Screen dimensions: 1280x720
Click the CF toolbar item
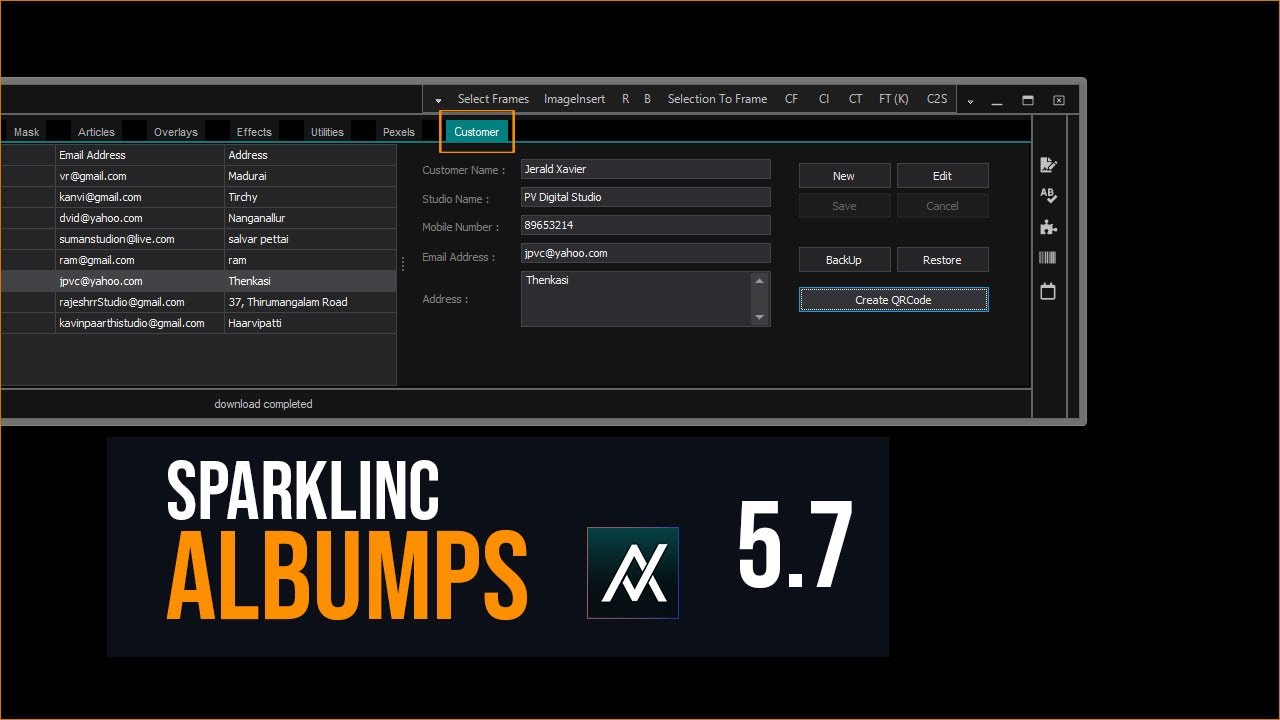click(x=791, y=99)
